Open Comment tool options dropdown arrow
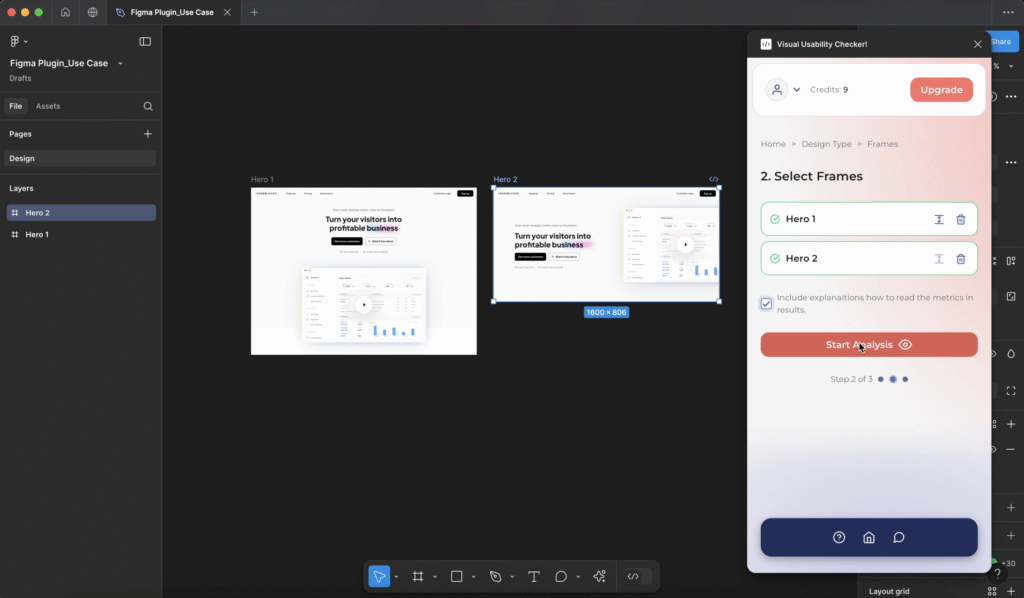 click(578, 577)
